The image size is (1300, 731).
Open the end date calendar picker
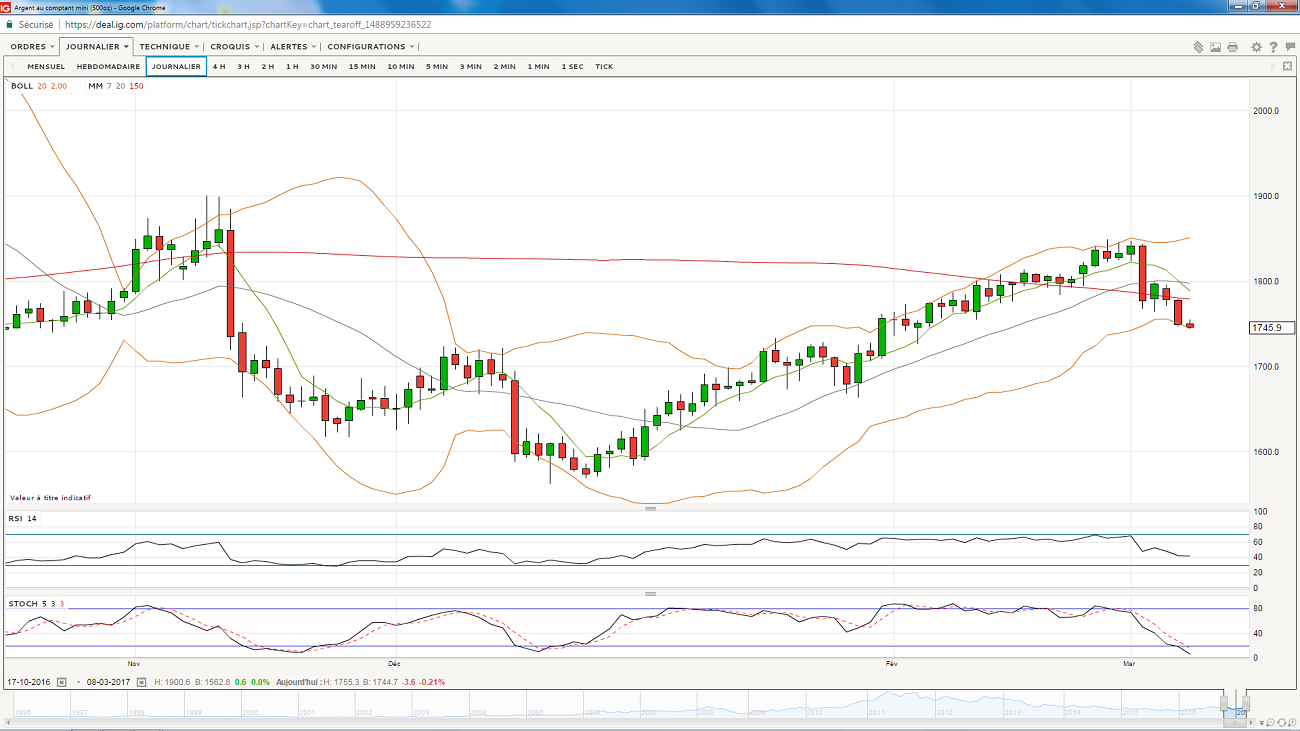144,682
